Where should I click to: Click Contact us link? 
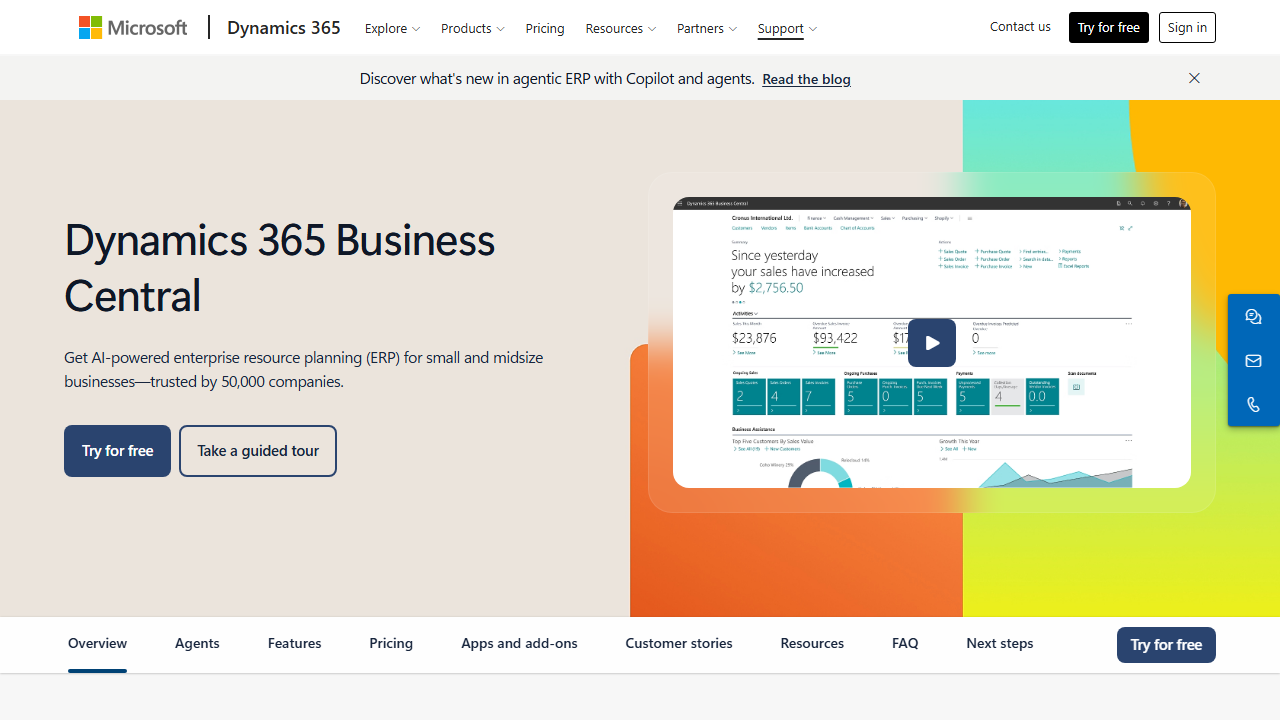point(1020,27)
